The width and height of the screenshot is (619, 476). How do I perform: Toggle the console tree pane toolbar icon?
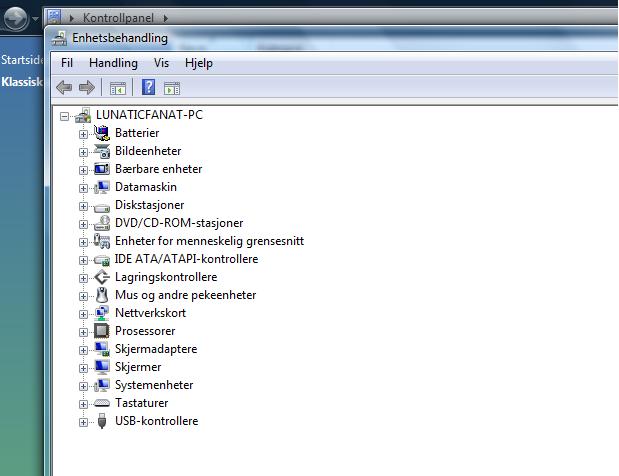(118, 88)
